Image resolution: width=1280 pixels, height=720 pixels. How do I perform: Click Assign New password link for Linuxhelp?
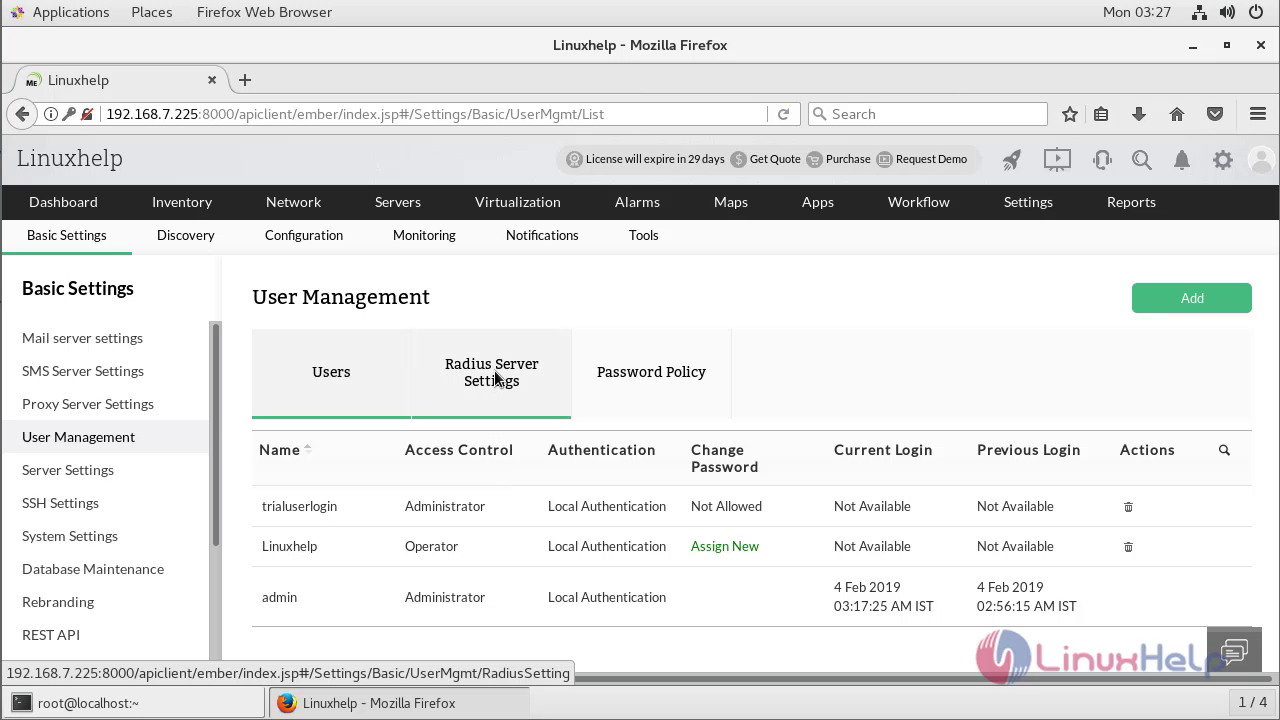point(725,546)
